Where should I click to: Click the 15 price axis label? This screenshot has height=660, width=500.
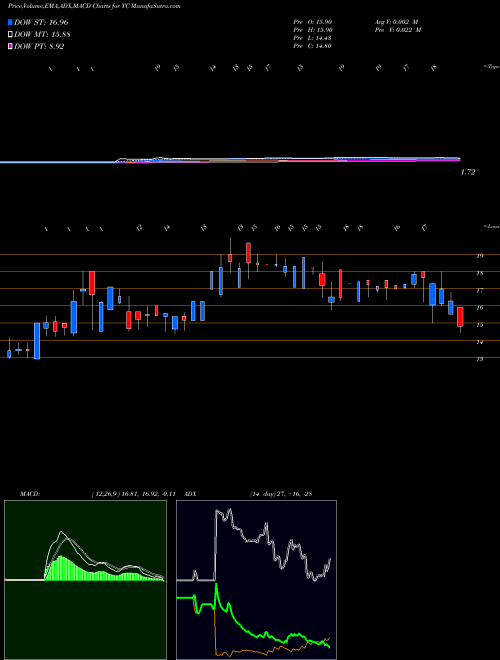coord(479,325)
